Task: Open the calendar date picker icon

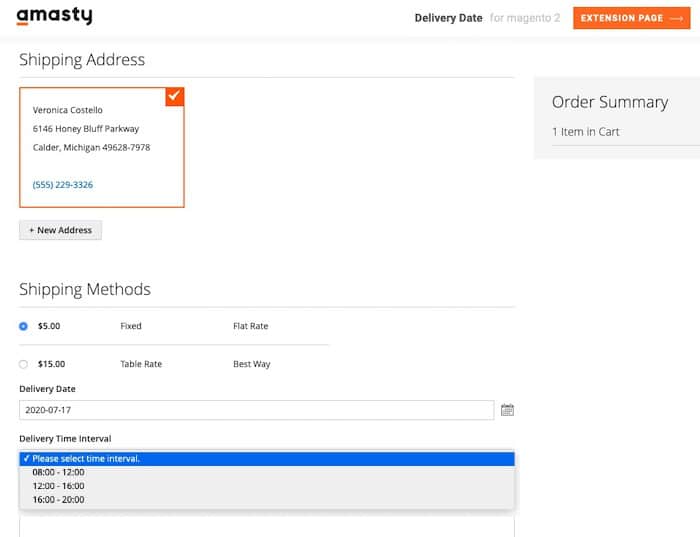Action: tap(507, 410)
